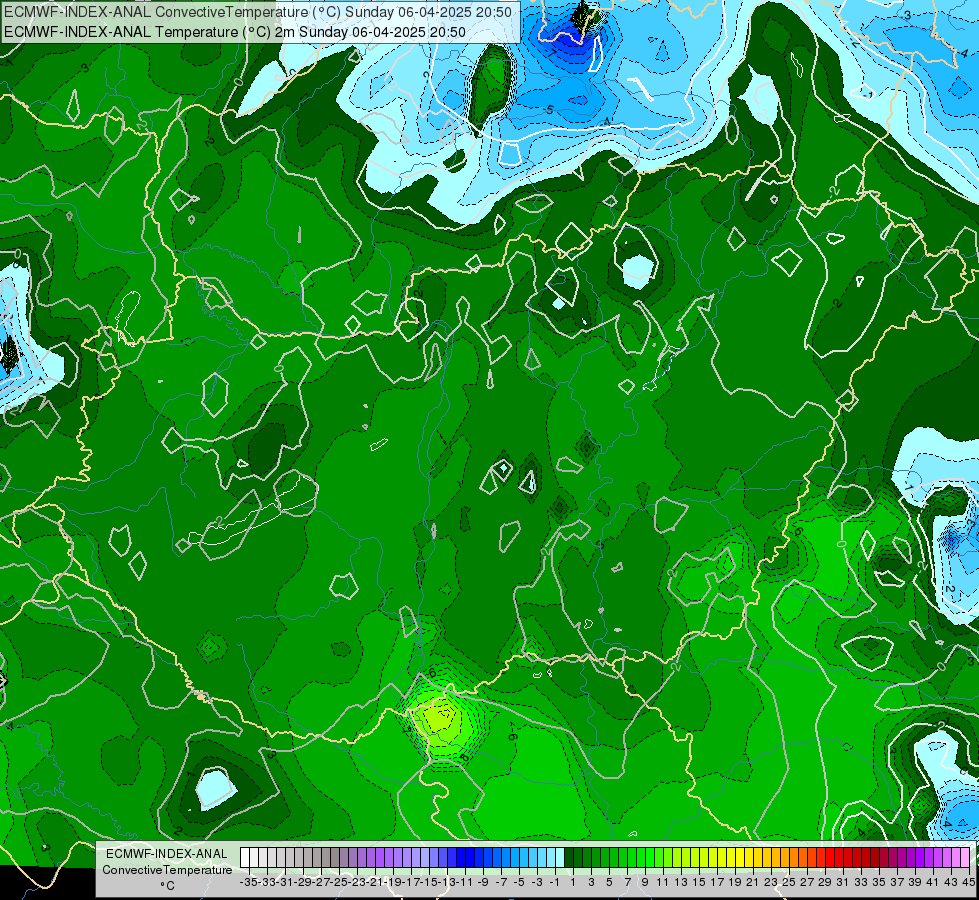This screenshot has height=900, width=979.
Task: Click the 33 value on the legend scale
Action: pyautogui.click(x=861, y=882)
